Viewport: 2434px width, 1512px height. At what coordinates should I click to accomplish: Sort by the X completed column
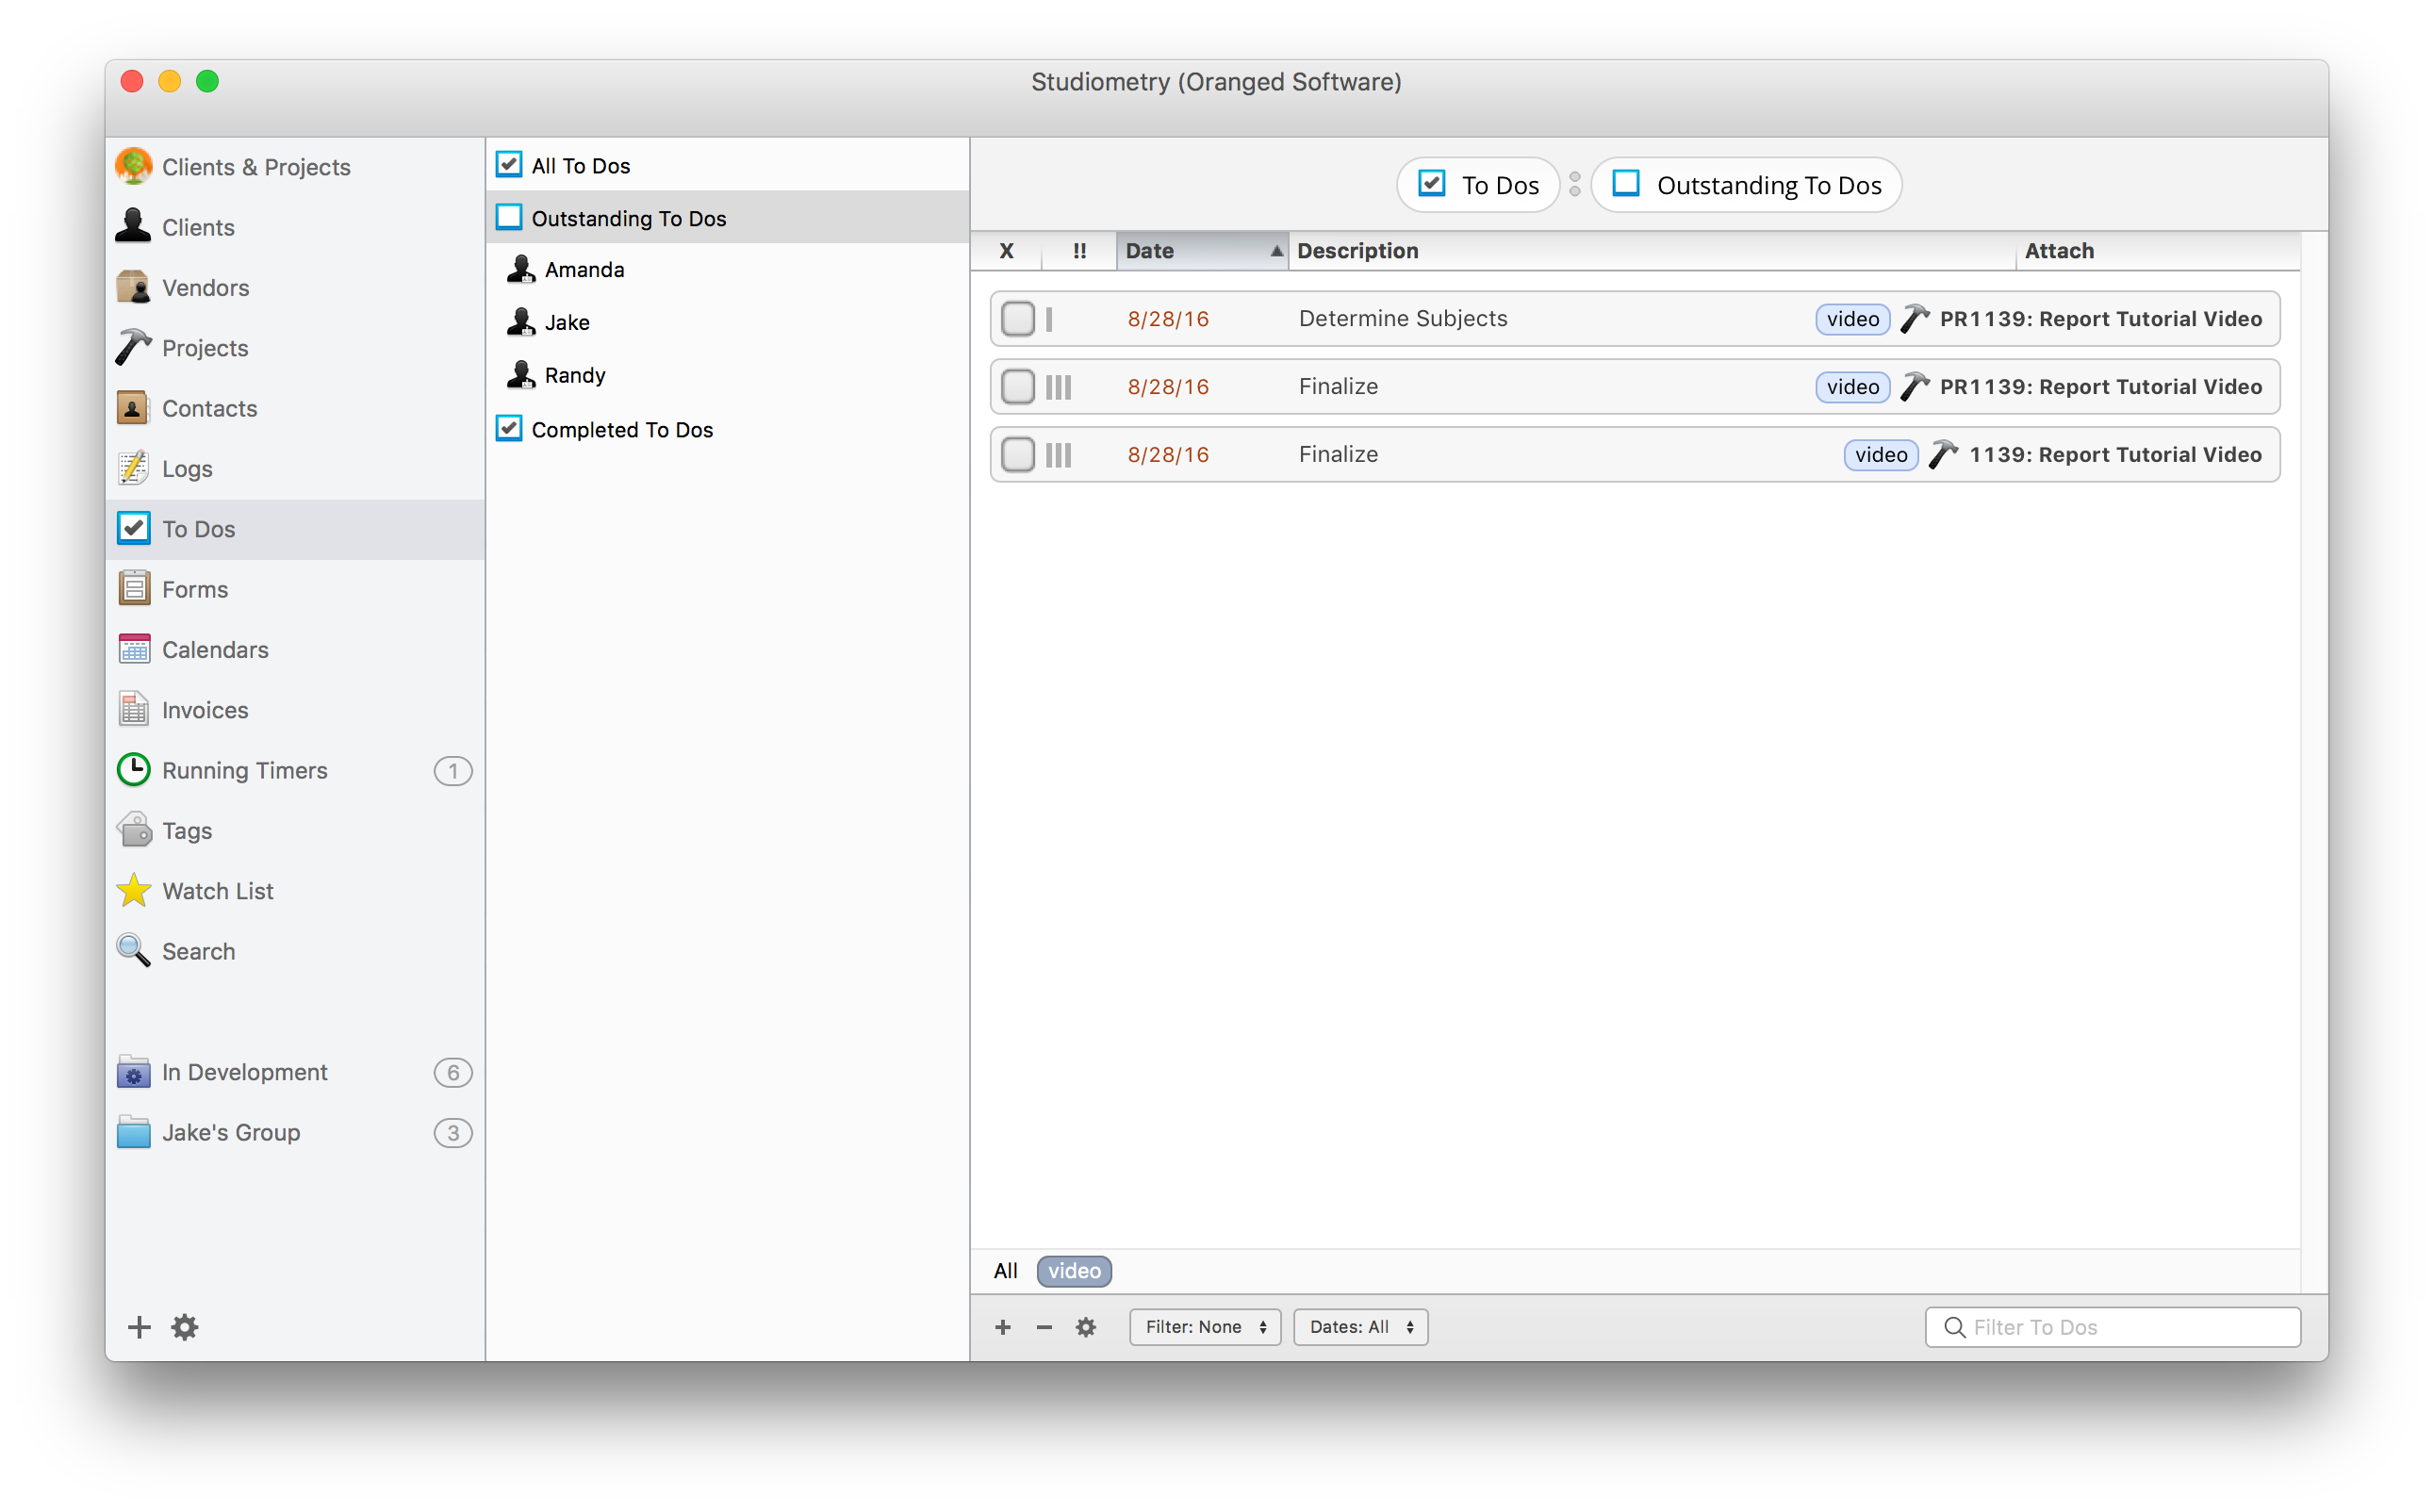coord(1006,251)
